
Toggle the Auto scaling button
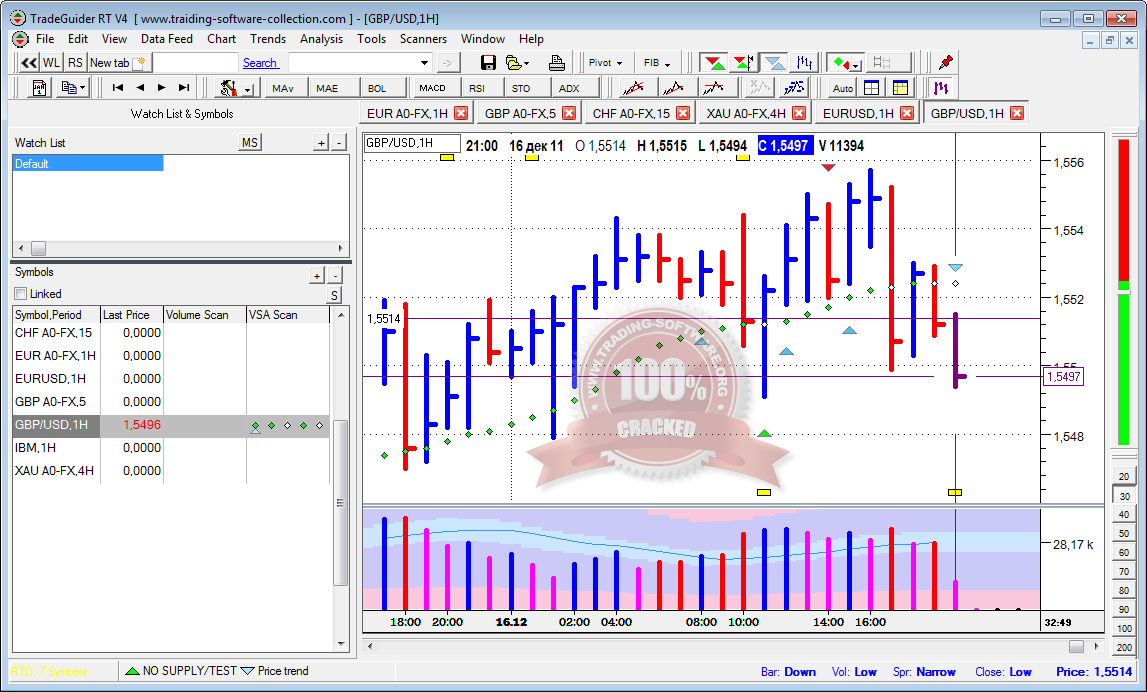843,88
